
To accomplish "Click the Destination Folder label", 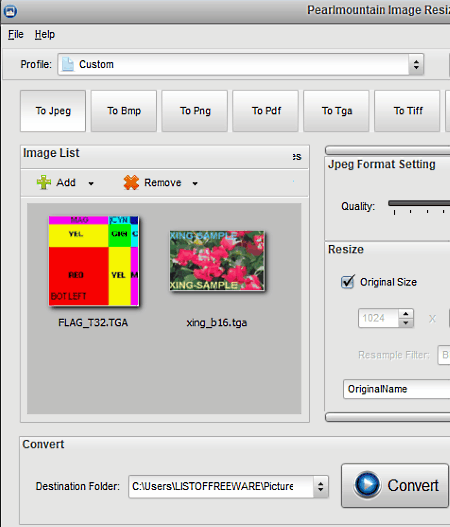I will pyautogui.click(x=78, y=486).
